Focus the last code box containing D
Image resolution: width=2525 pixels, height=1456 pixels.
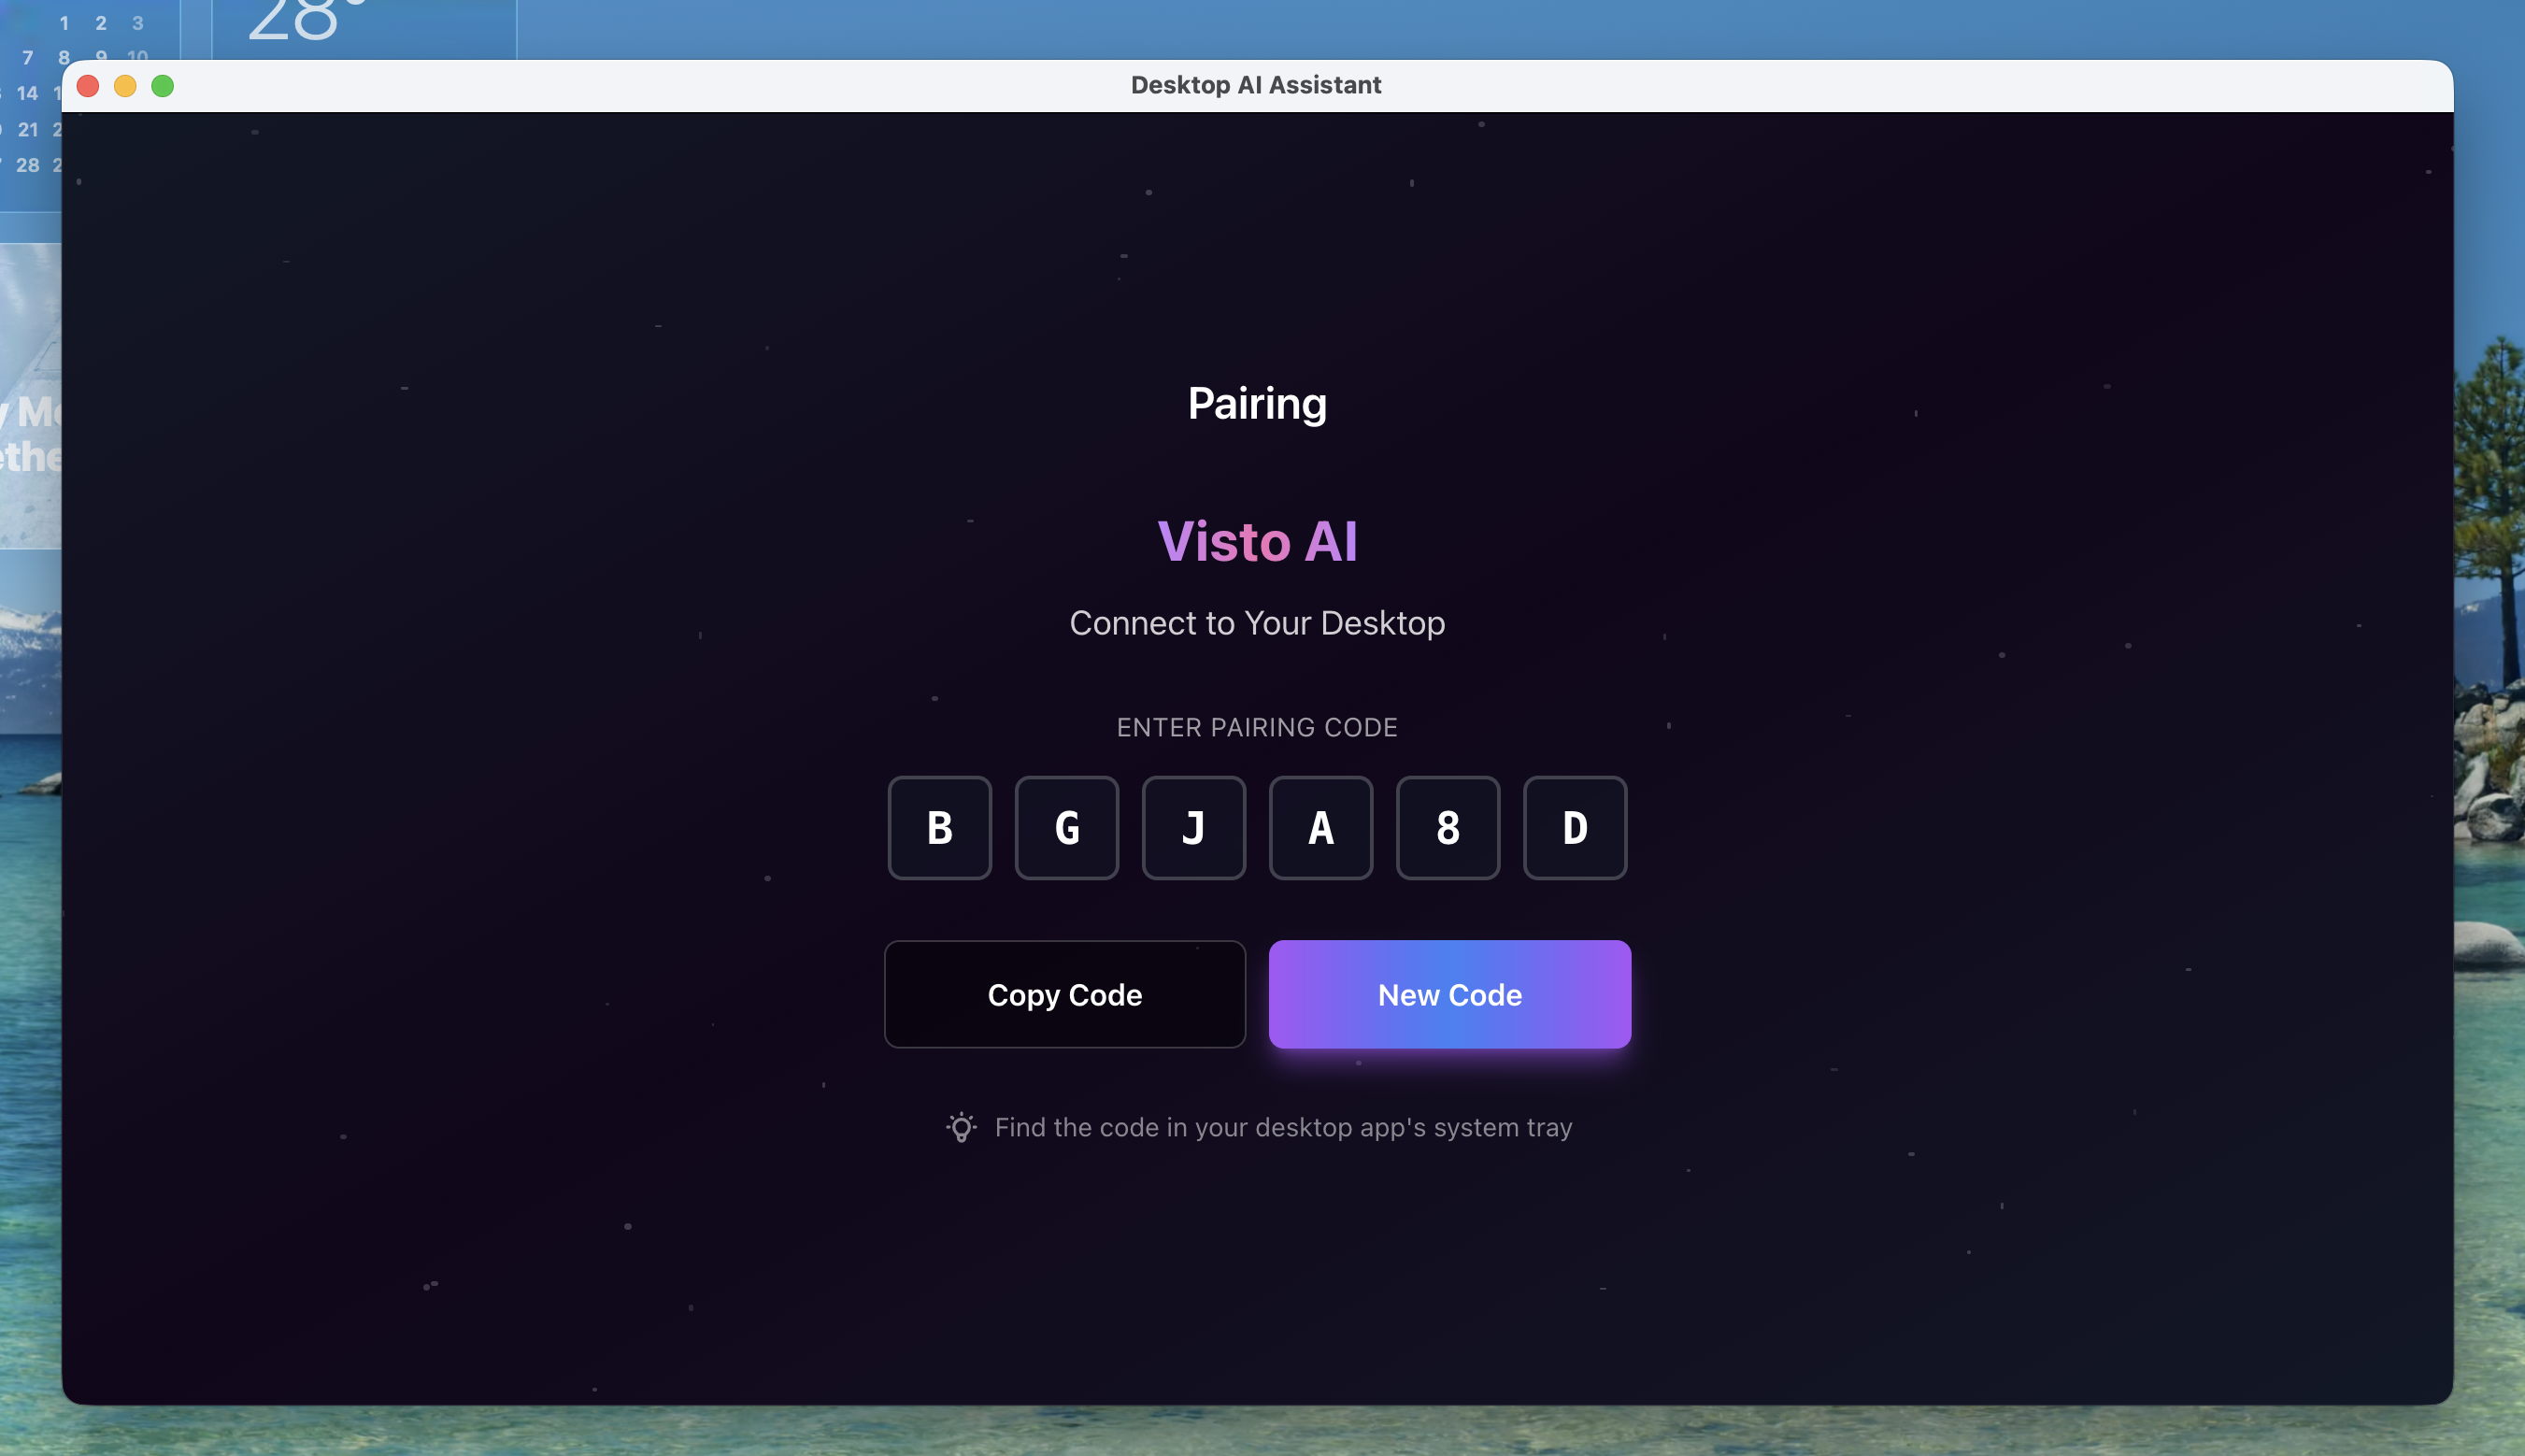[1574, 828]
